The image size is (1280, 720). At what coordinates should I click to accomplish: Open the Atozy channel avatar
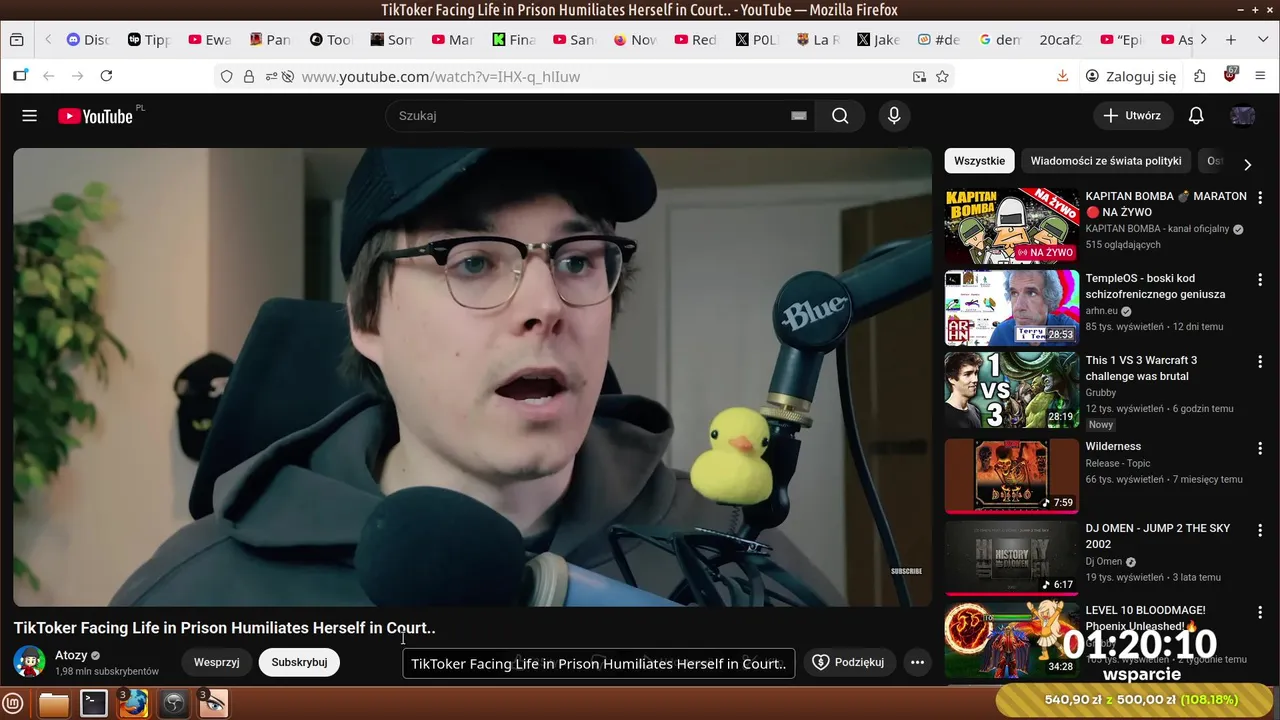[x=29, y=662]
